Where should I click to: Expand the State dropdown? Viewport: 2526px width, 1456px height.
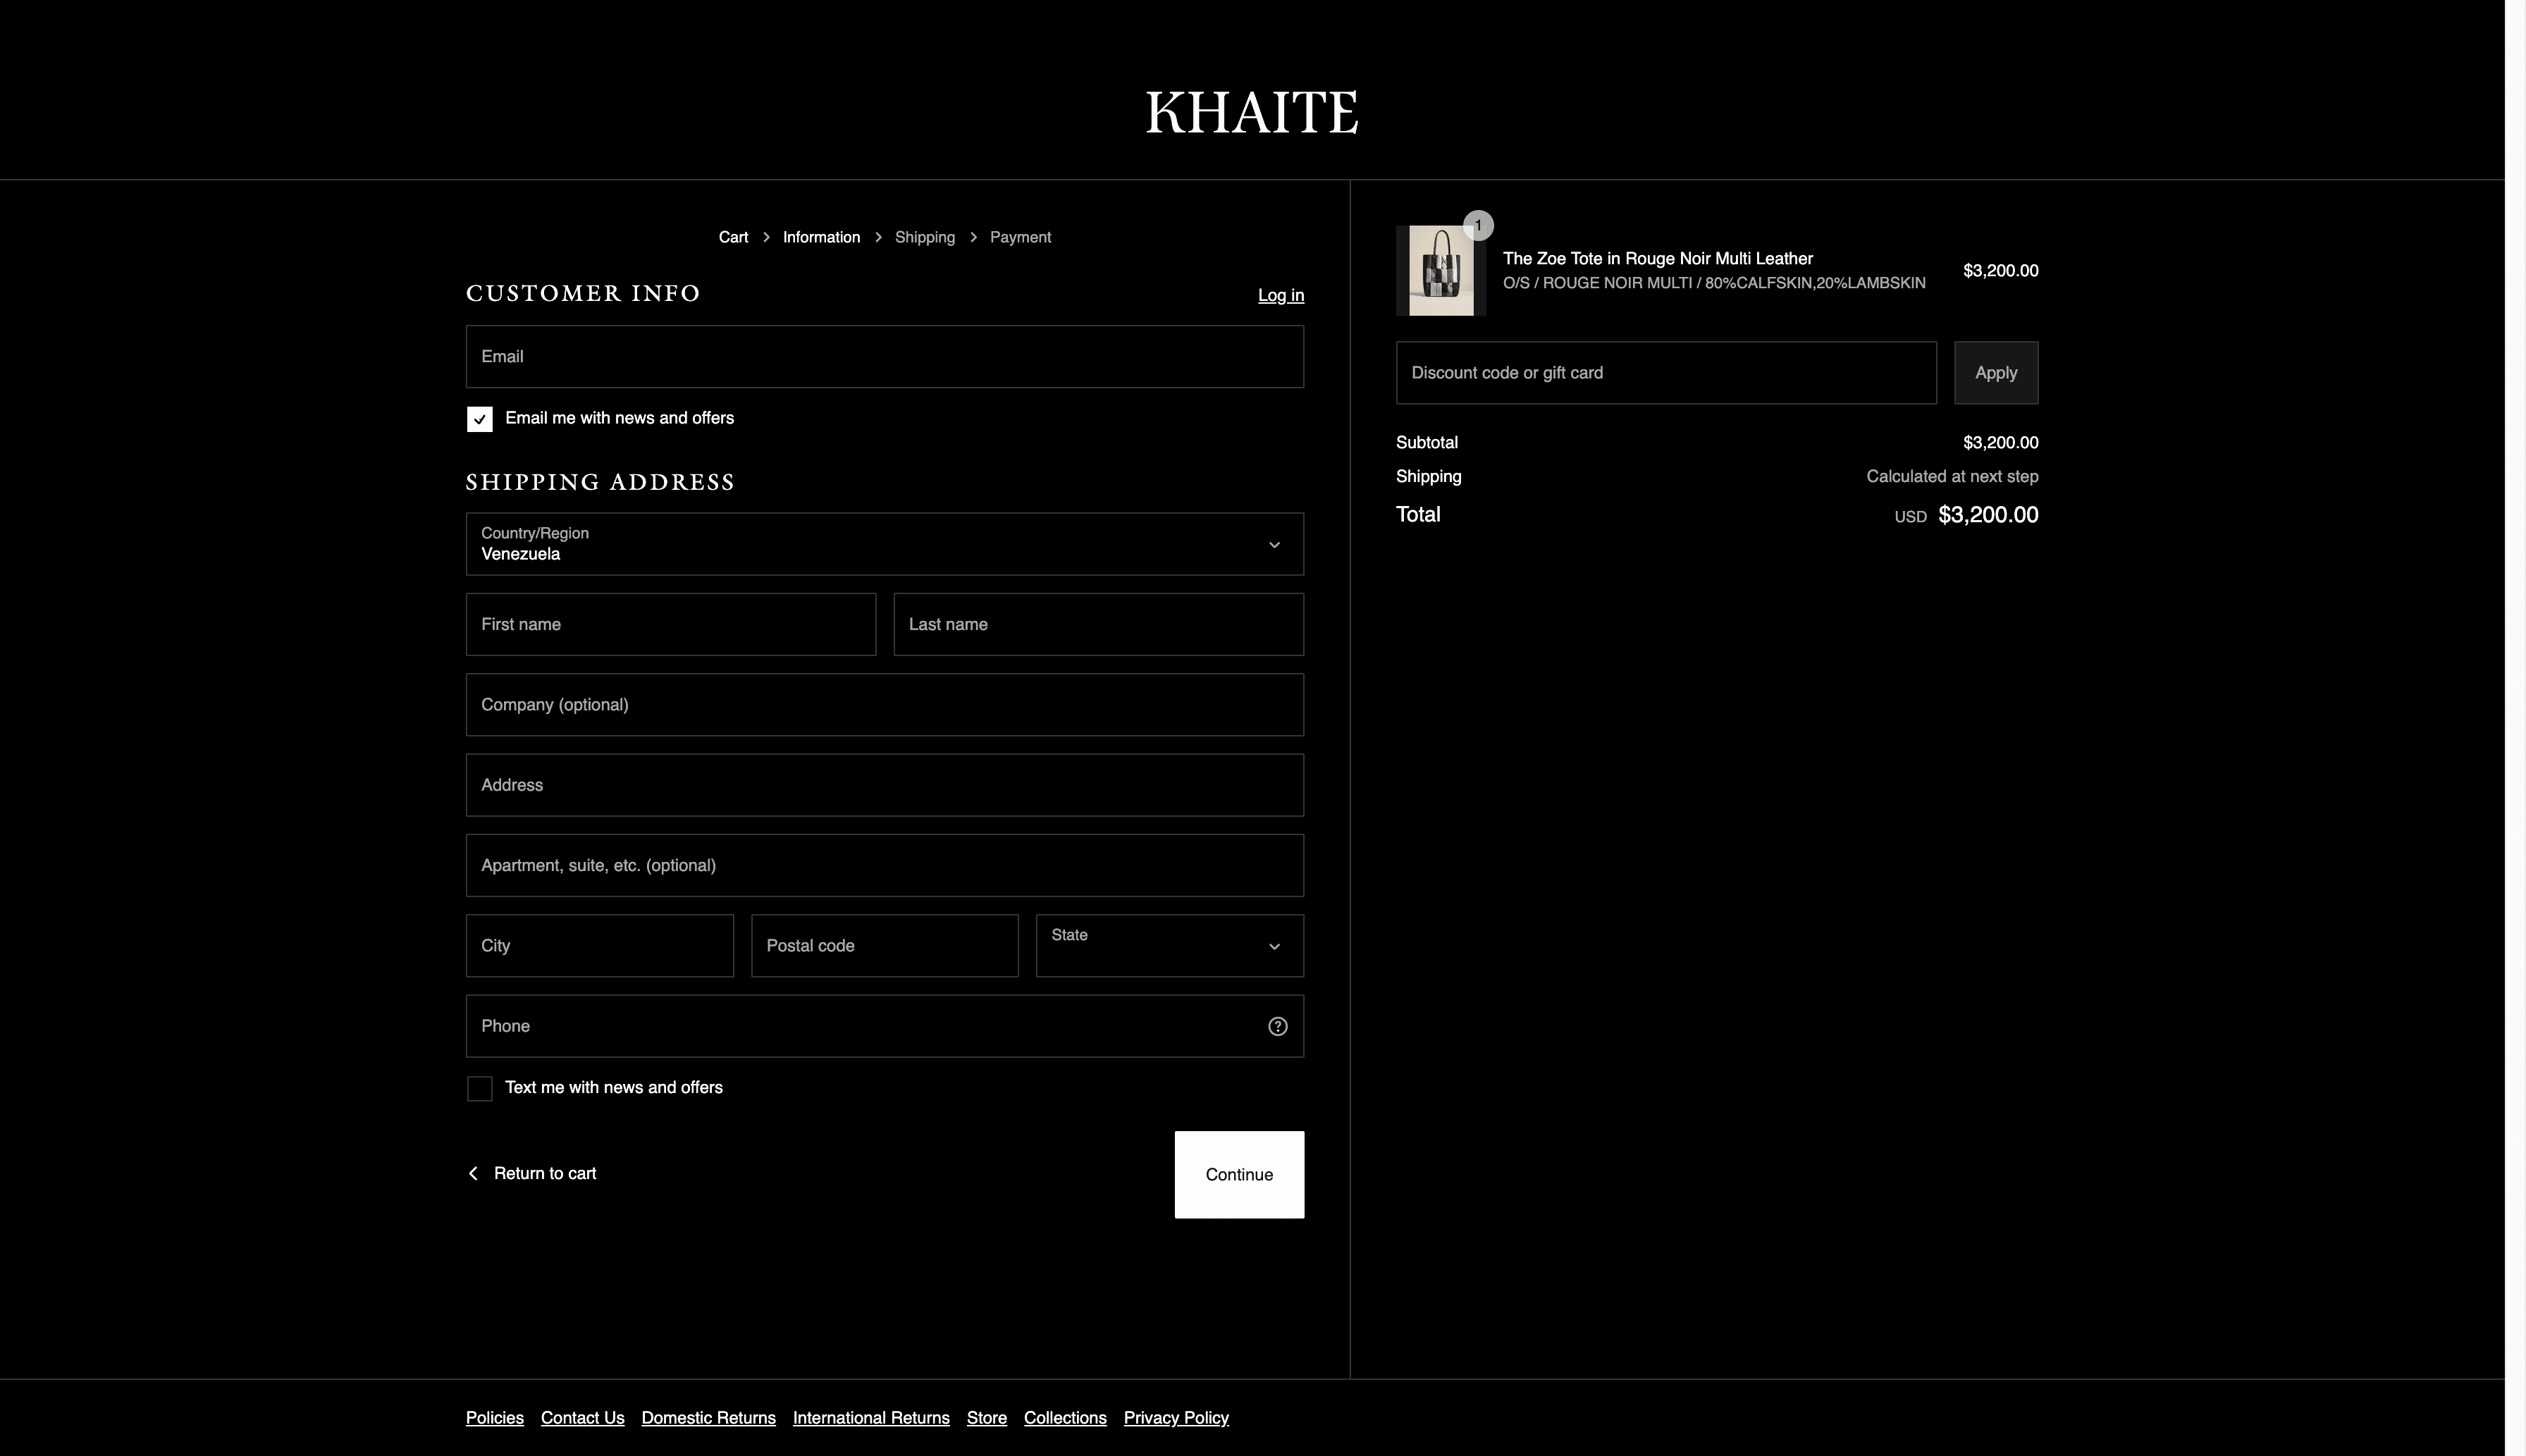coord(1170,946)
